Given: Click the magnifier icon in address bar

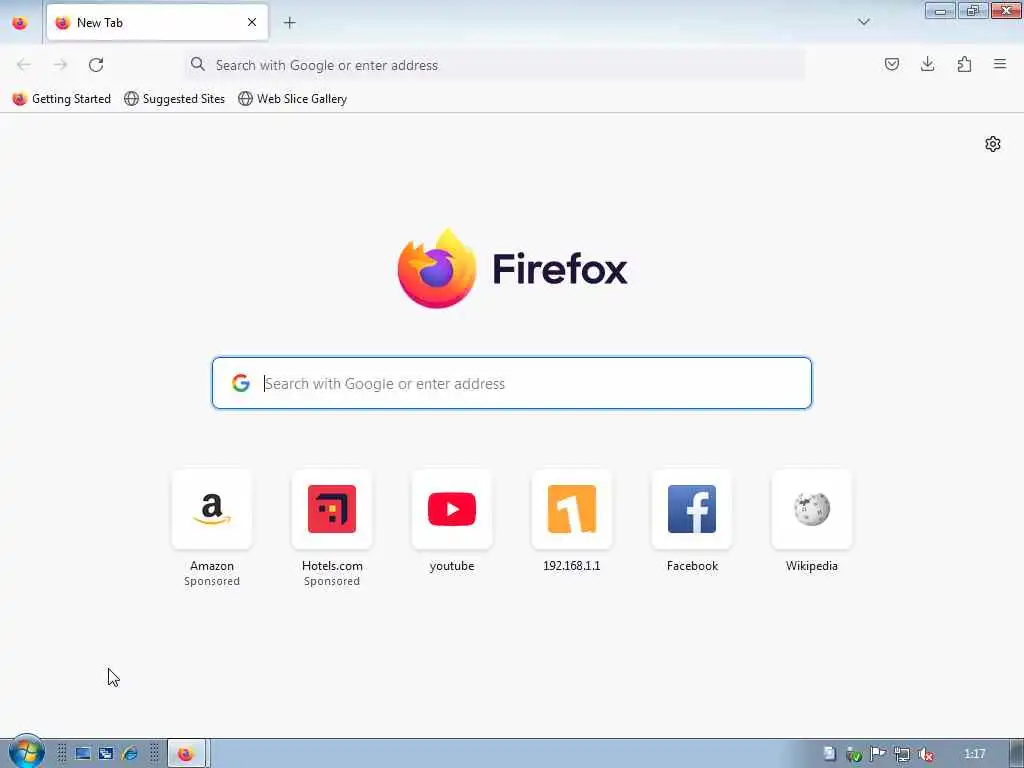Looking at the screenshot, I should [x=197, y=64].
